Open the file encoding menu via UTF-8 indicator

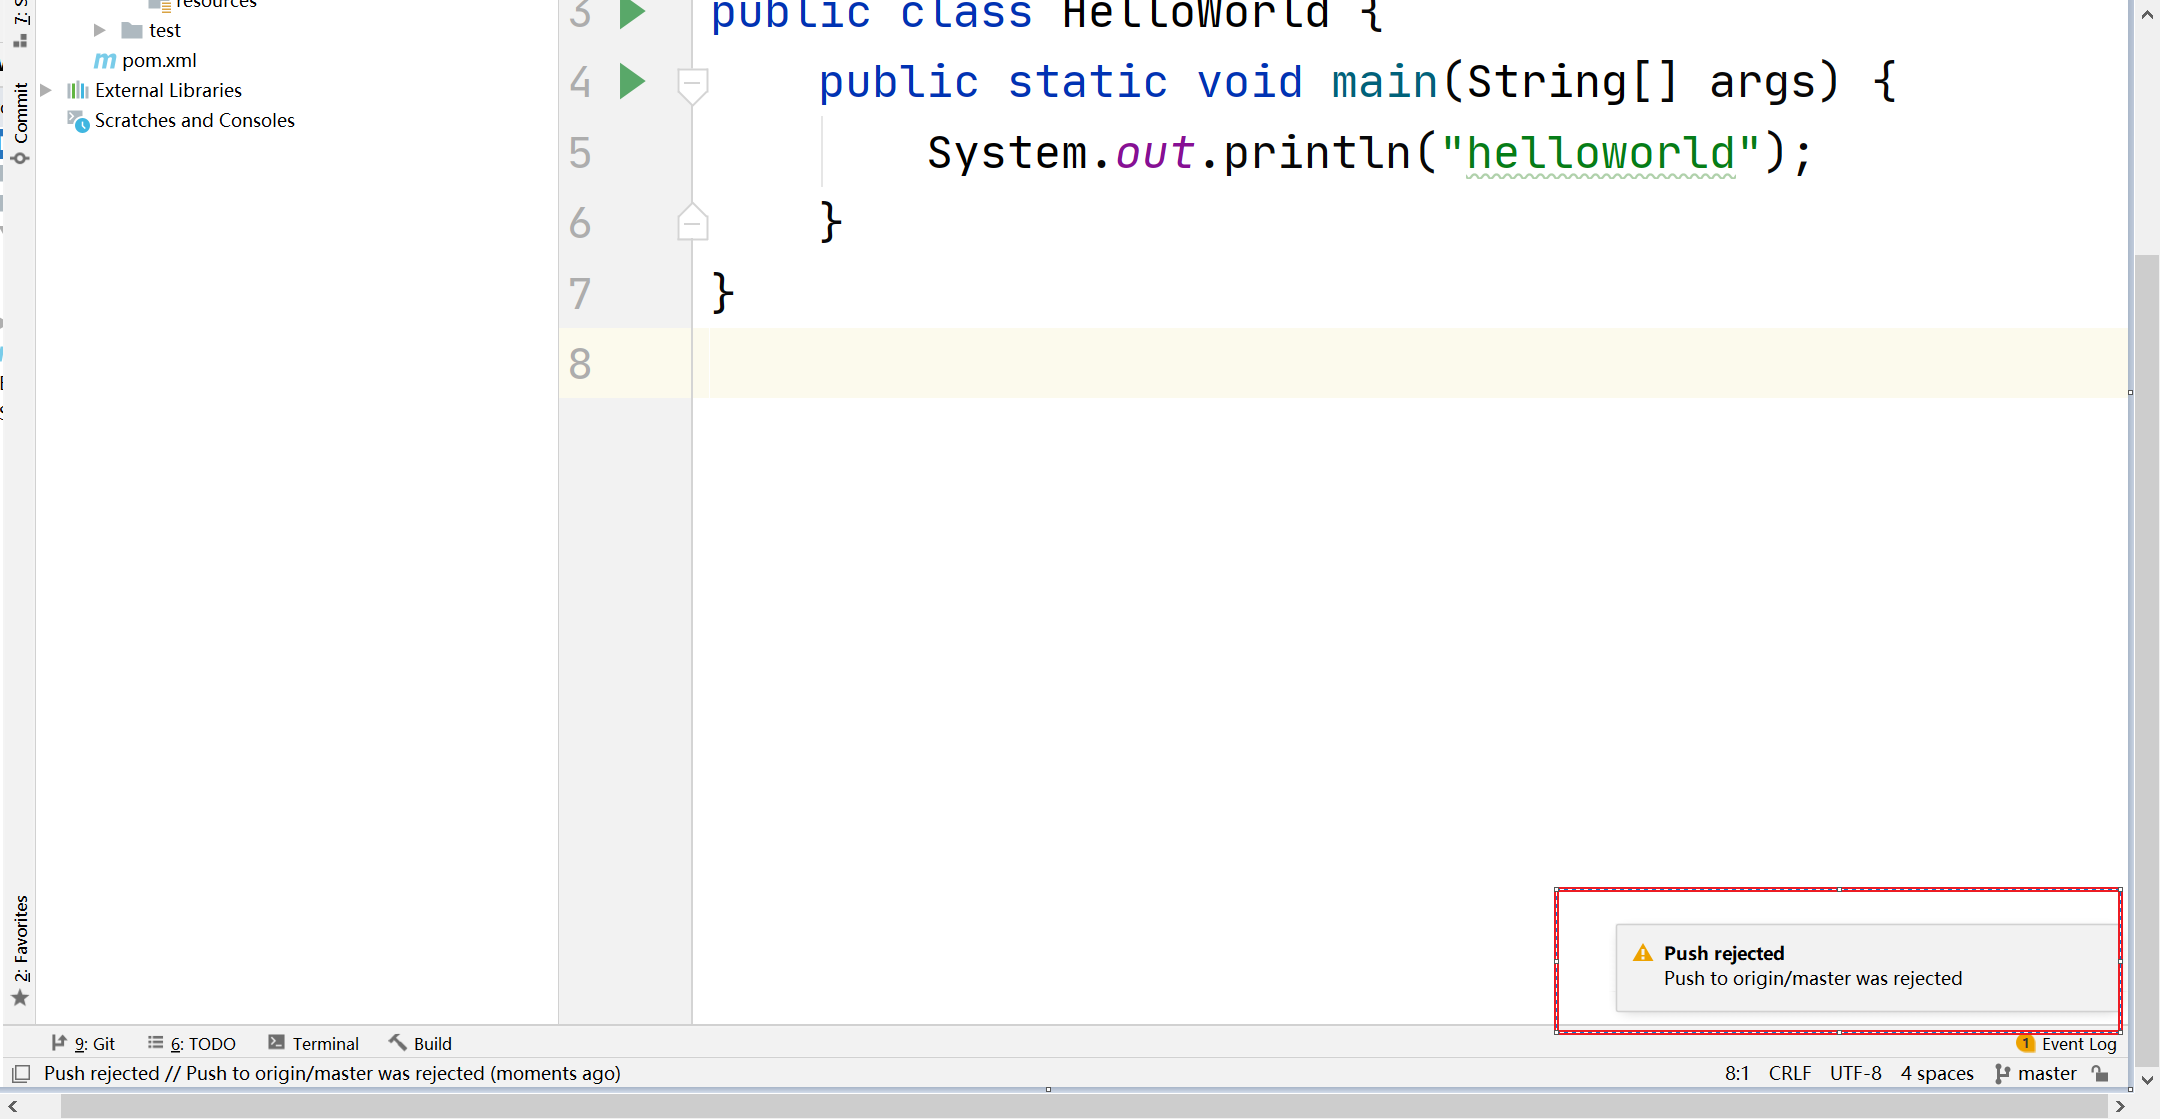[x=1855, y=1073]
